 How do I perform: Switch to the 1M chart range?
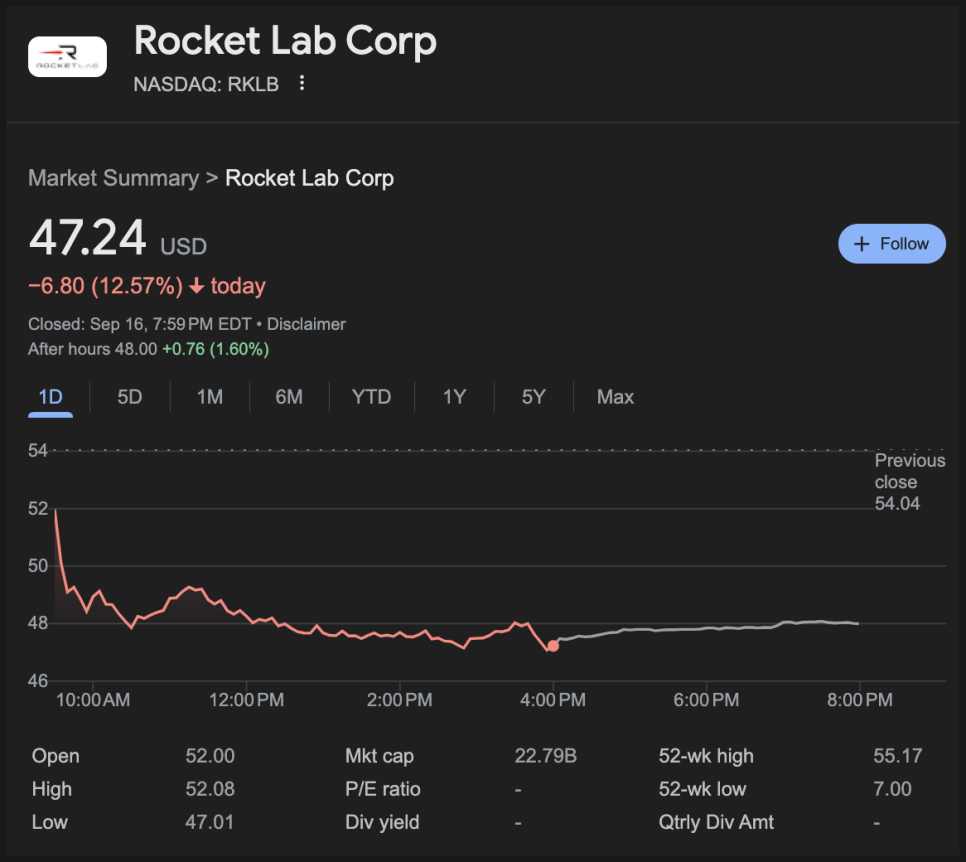[x=209, y=397]
